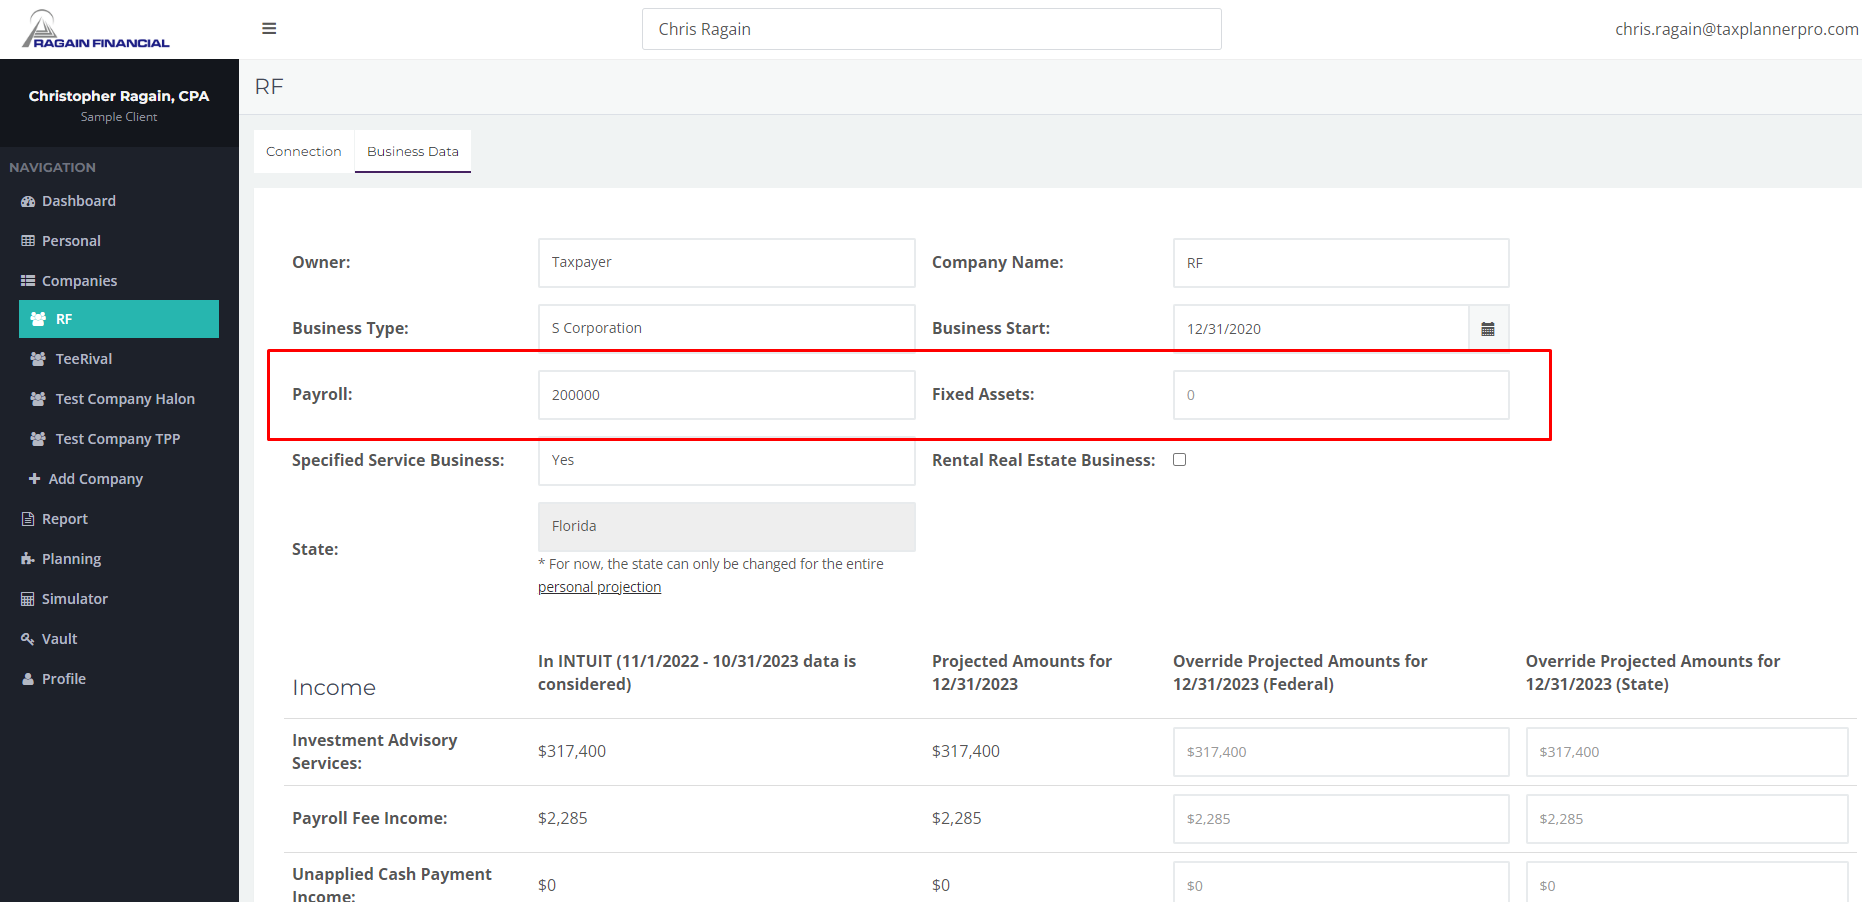Open the Business Type dropdown
This screenshot has width=1862, height=902.
pos(727,328)
